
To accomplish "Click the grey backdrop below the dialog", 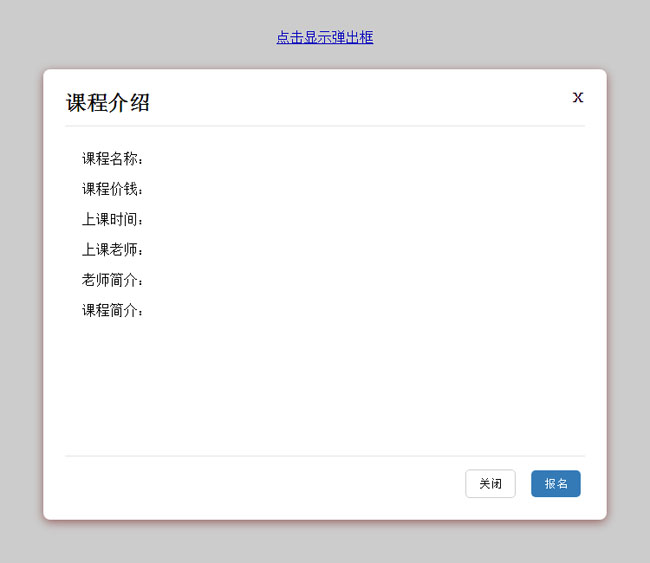I will (x=325, y=542).
